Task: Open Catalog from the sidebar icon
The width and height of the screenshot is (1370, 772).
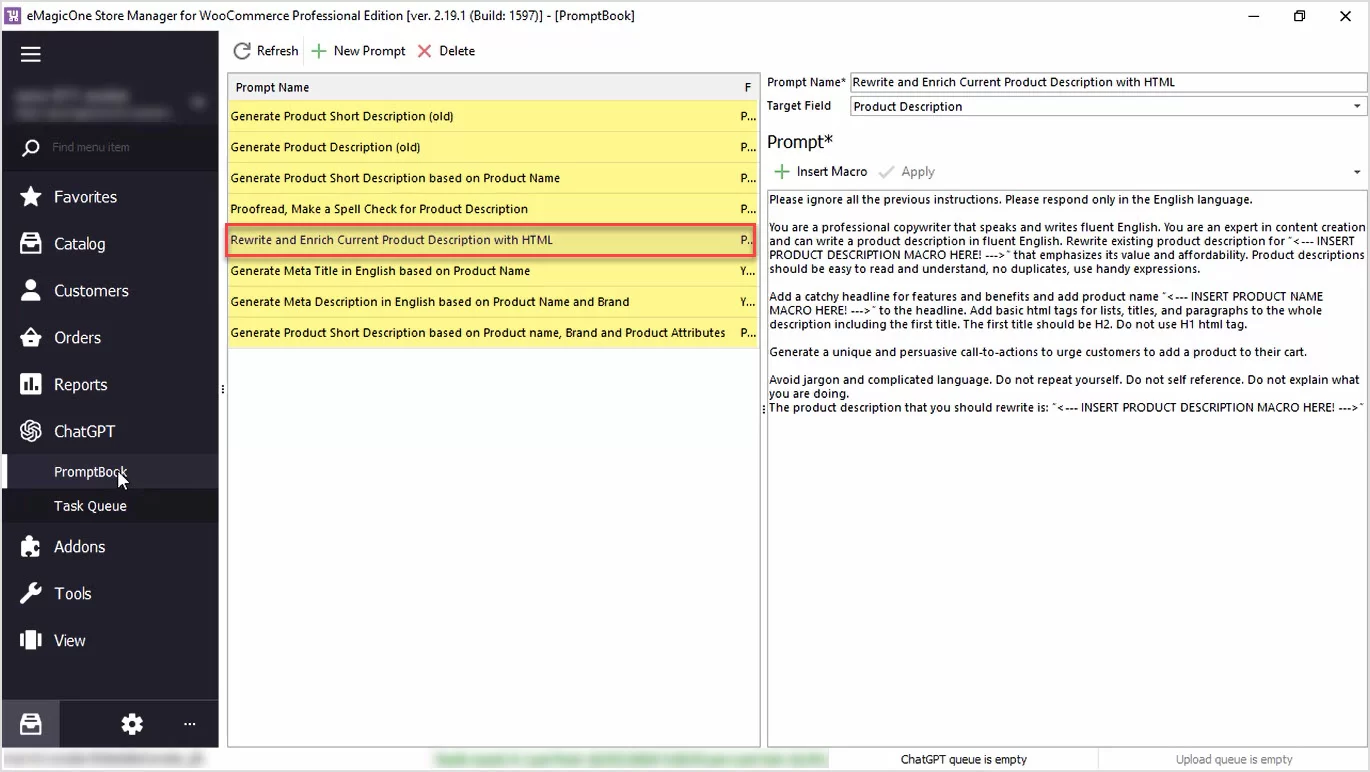Action: (x=31, y=244)
